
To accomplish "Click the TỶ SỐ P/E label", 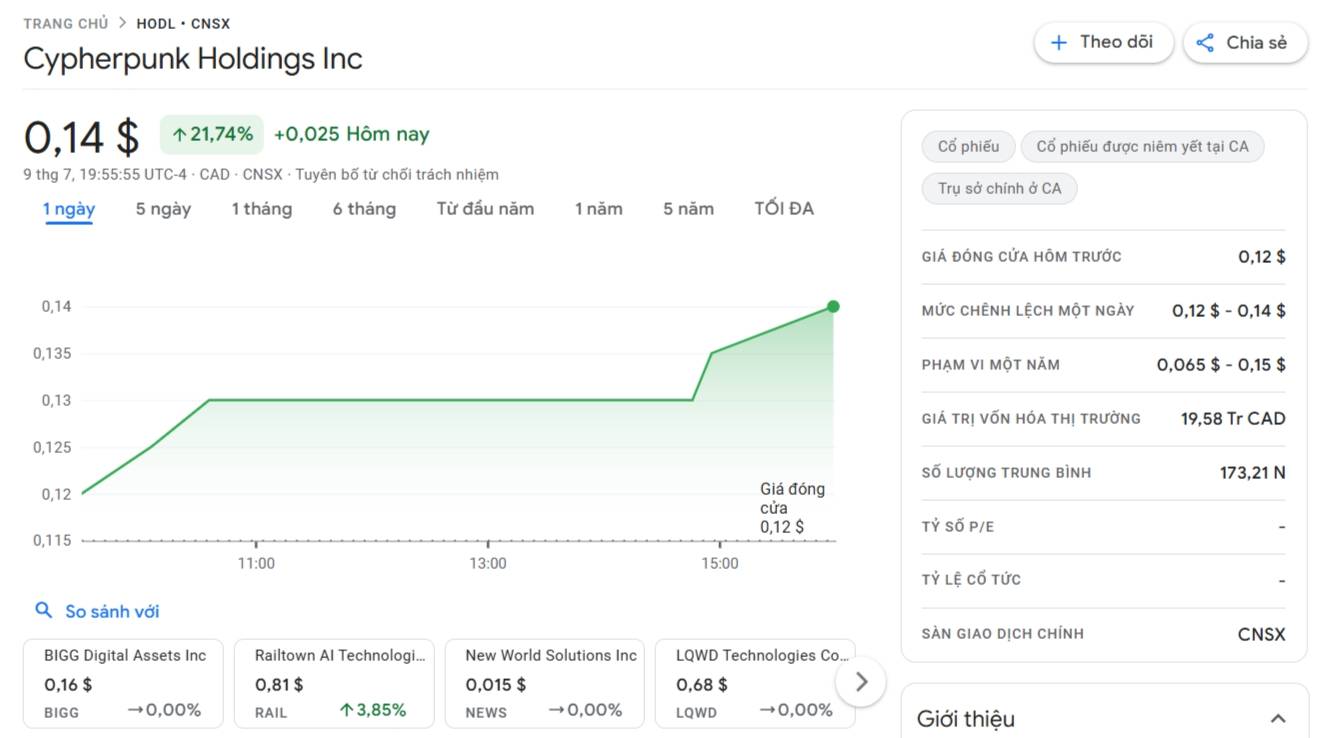I will click(958, 527).
